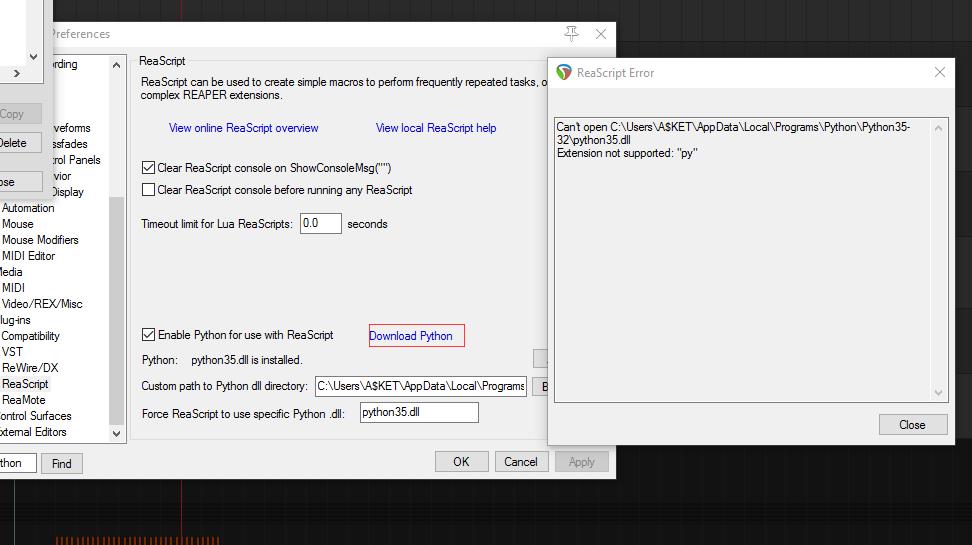Select ReWire/DX in the preferences tree

point(30,368)
